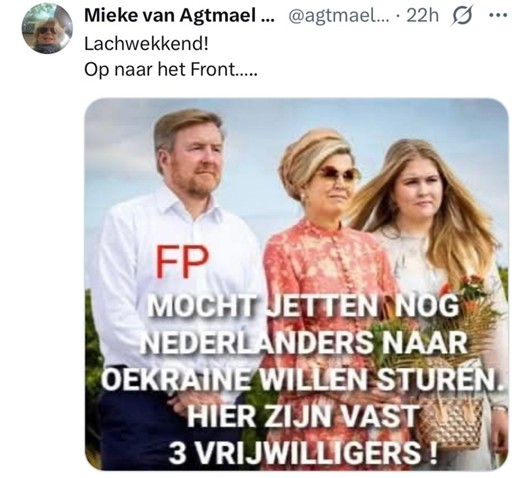The image size is (531, 478).
Task: Click the Mieke van Agtmael display name
Action: (179, 15)
